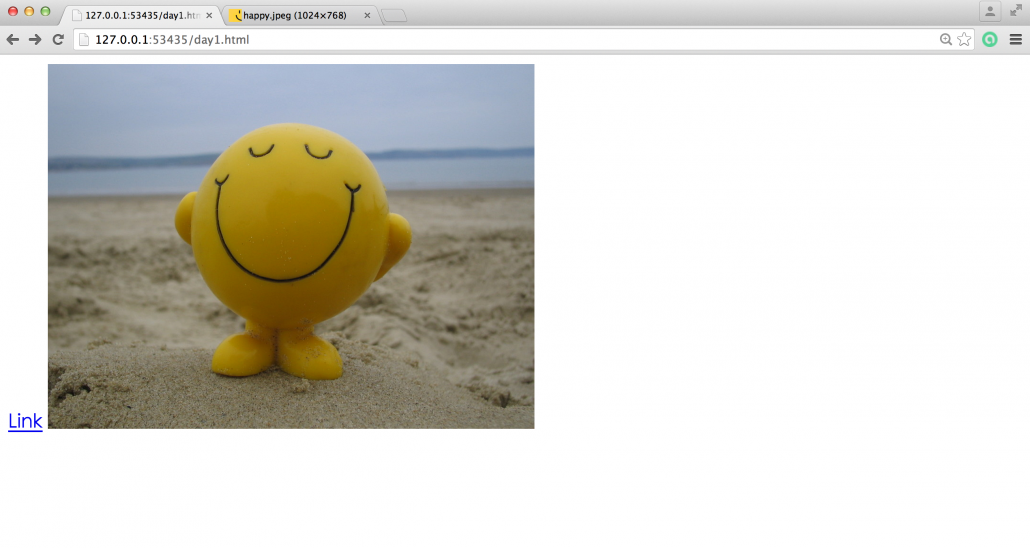This screenshot has width=1030, height=548.
Task: Open a new tab
Action: (x=394, y=16)
